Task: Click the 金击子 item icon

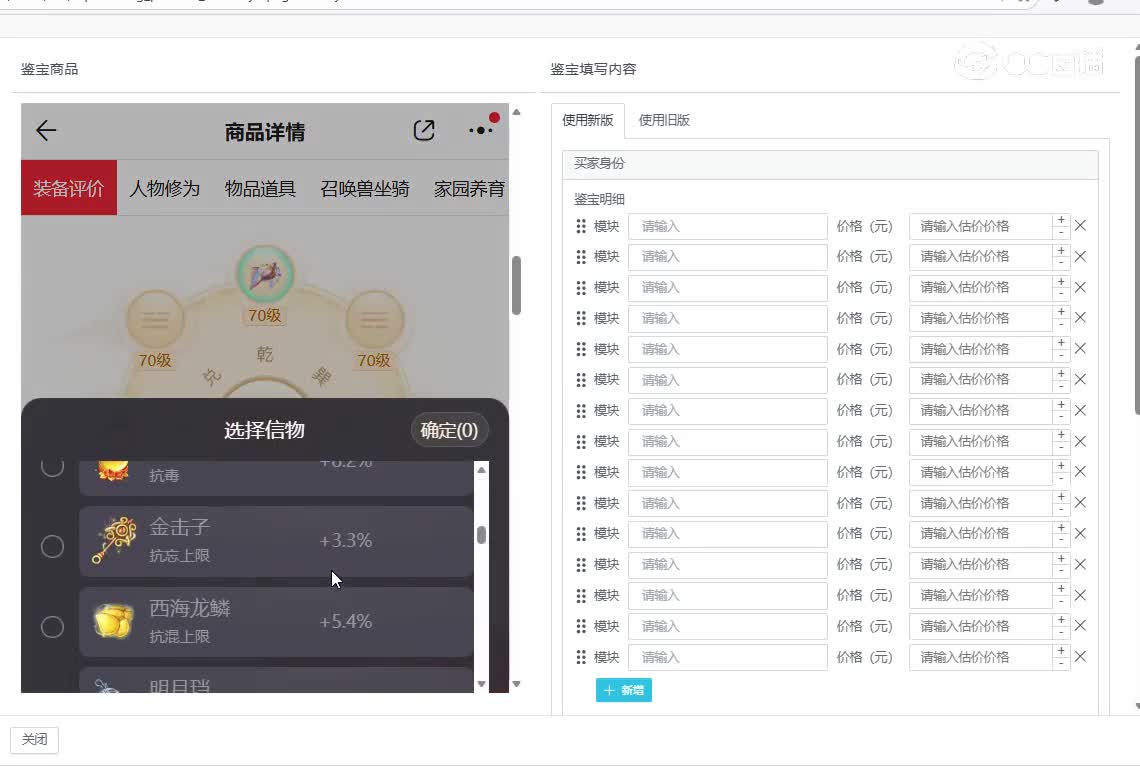Action: point(114,540)
